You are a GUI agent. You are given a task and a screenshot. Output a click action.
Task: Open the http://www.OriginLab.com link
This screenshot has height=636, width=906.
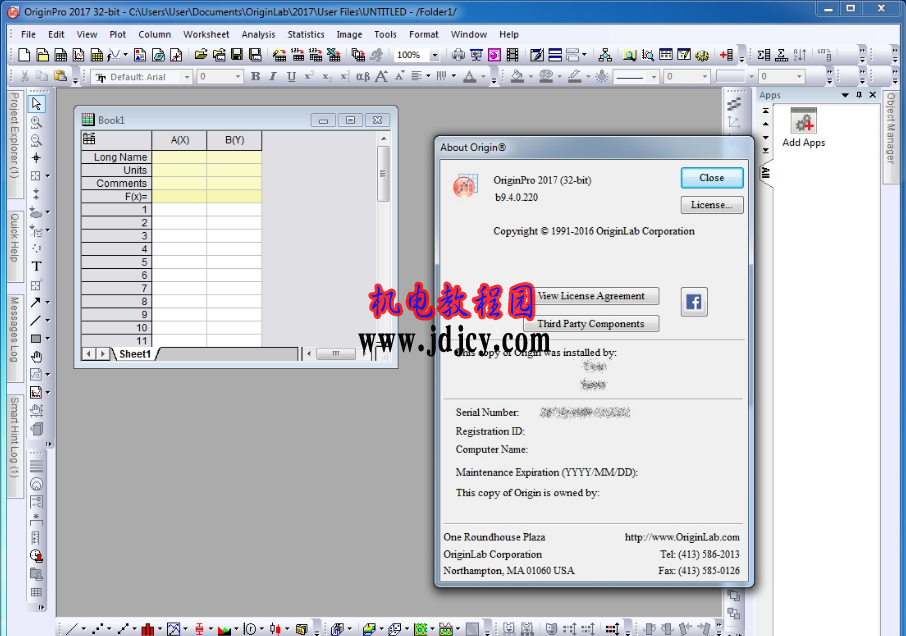[682, 537]
